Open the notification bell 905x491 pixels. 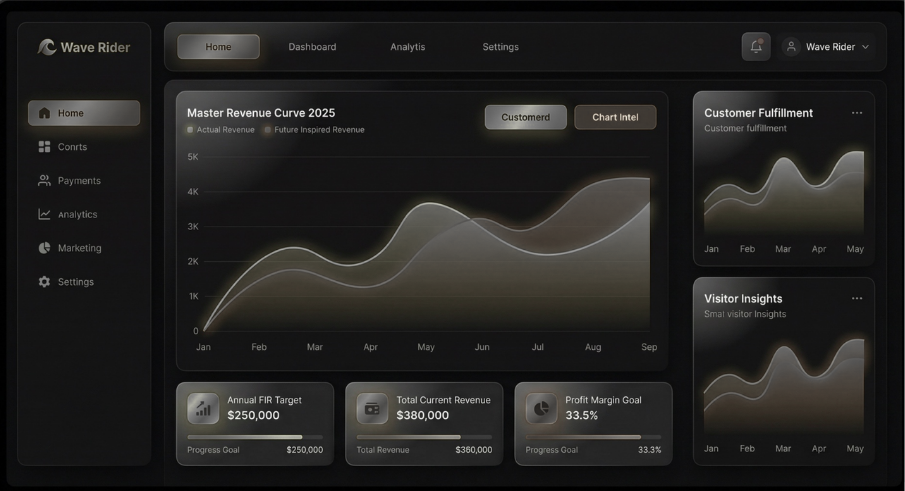pos(756,47)
